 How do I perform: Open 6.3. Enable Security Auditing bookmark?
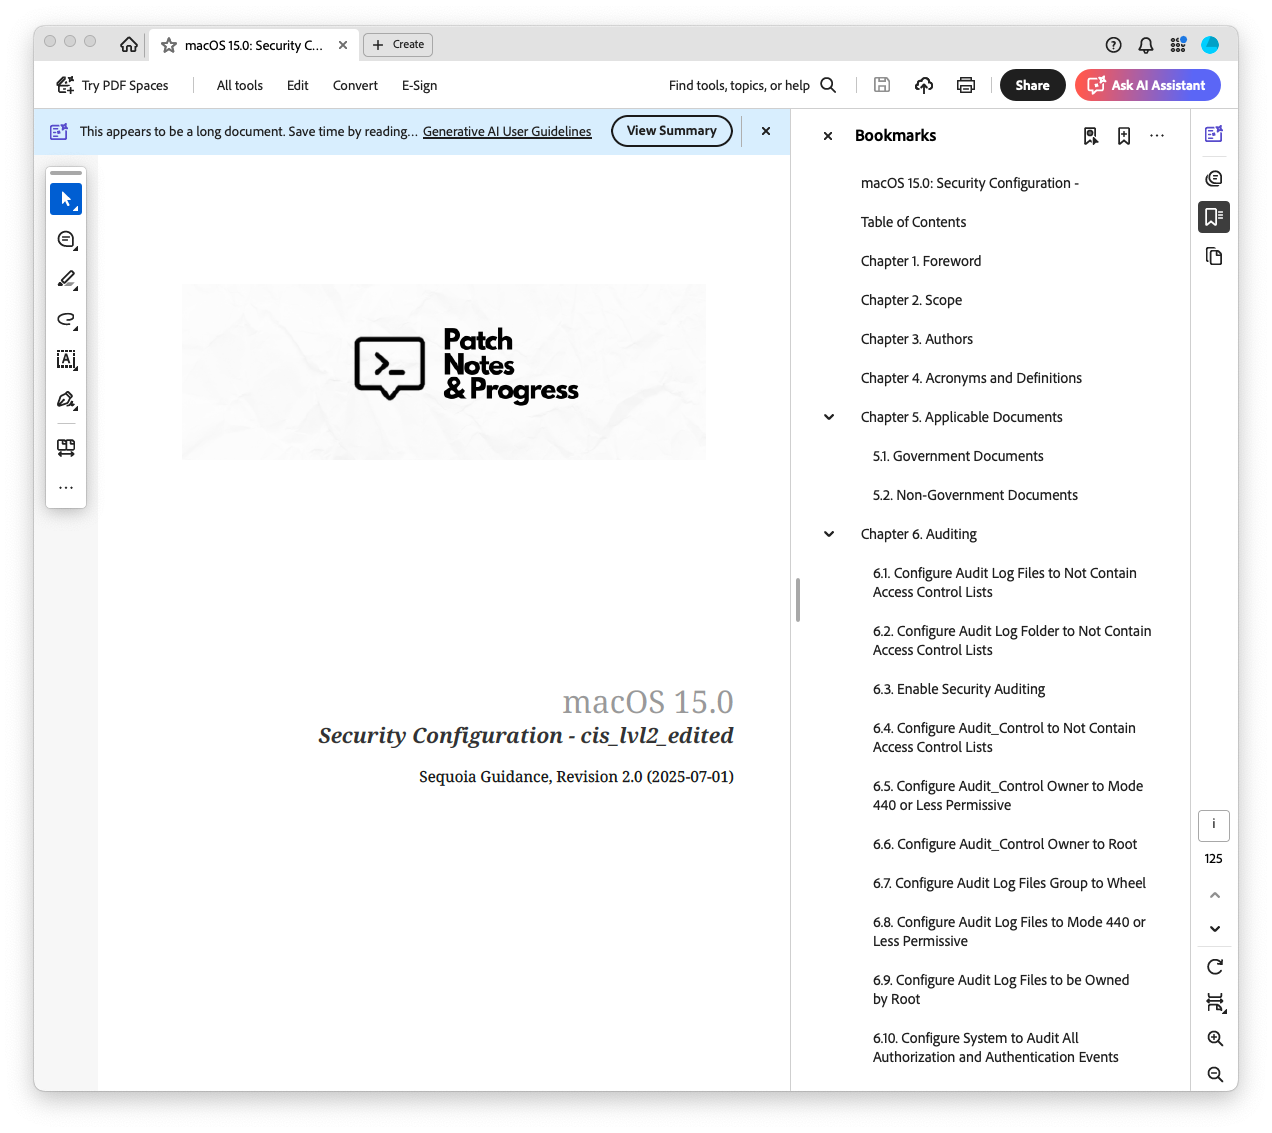click(x=959, y=689)
